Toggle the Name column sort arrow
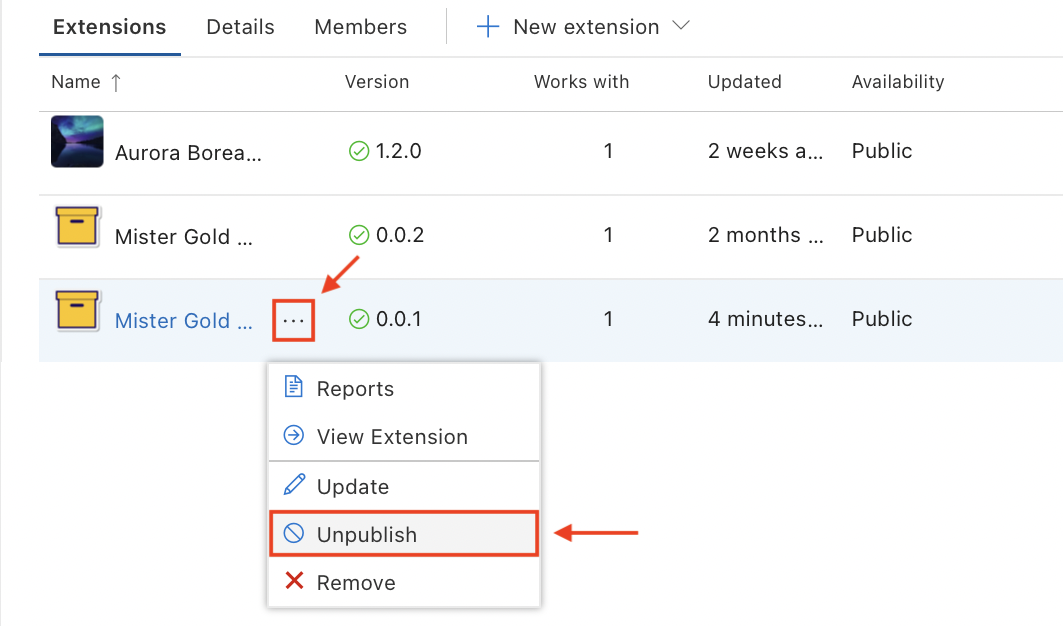The height and width of the screenshot is (626, 1063). click(x=116, y=82)
